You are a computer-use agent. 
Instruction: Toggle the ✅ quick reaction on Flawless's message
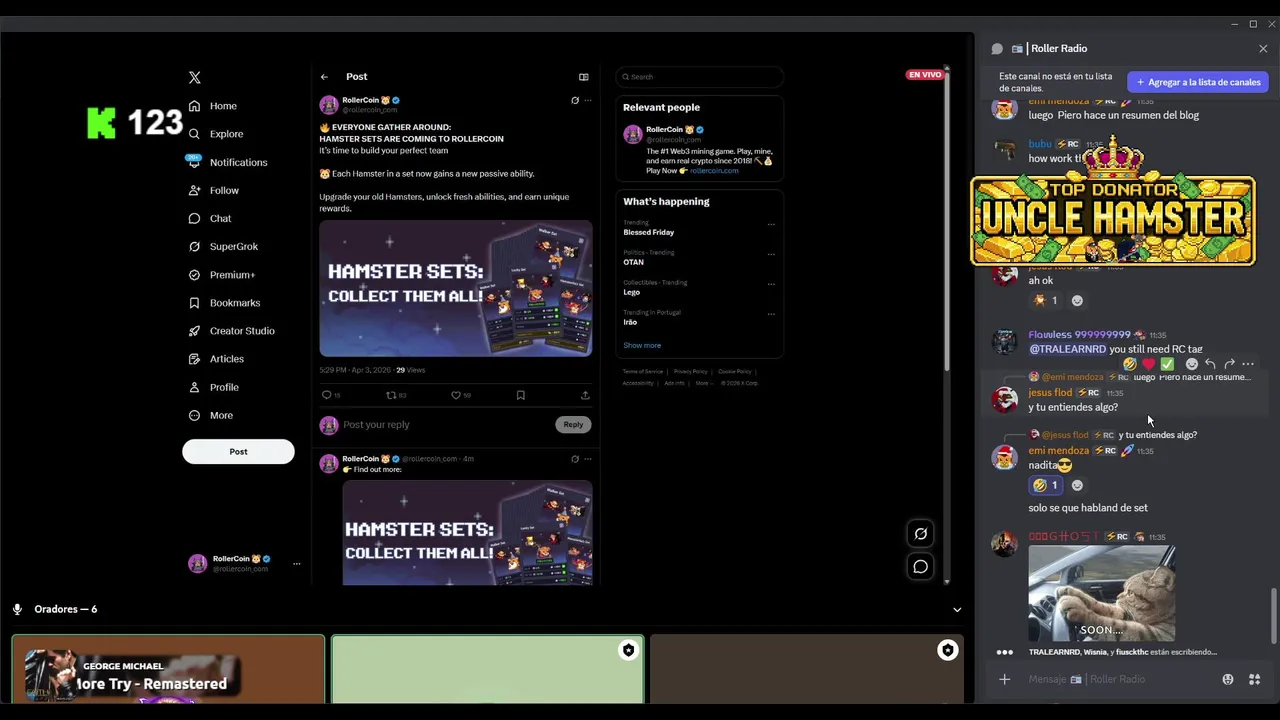pos(1167,365)
